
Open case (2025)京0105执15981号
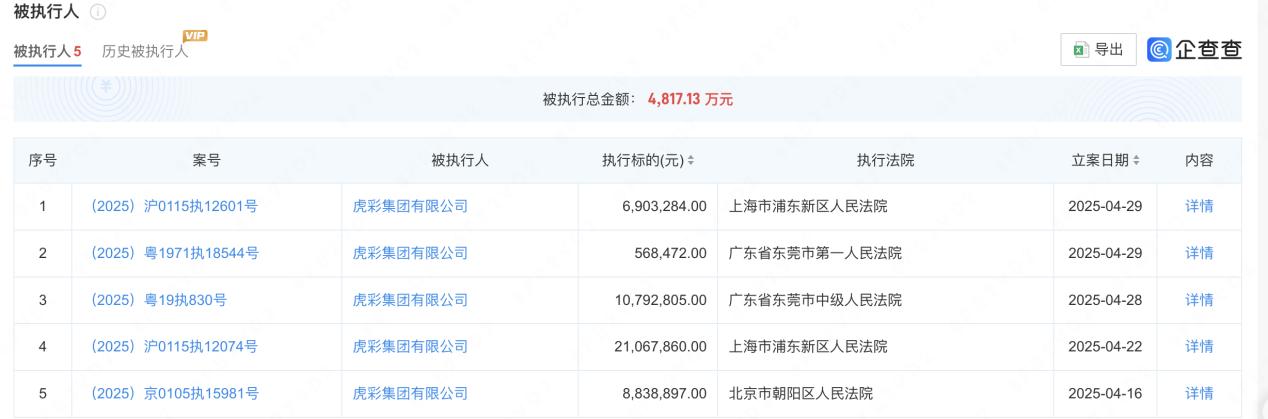click(x=175, y=394)
